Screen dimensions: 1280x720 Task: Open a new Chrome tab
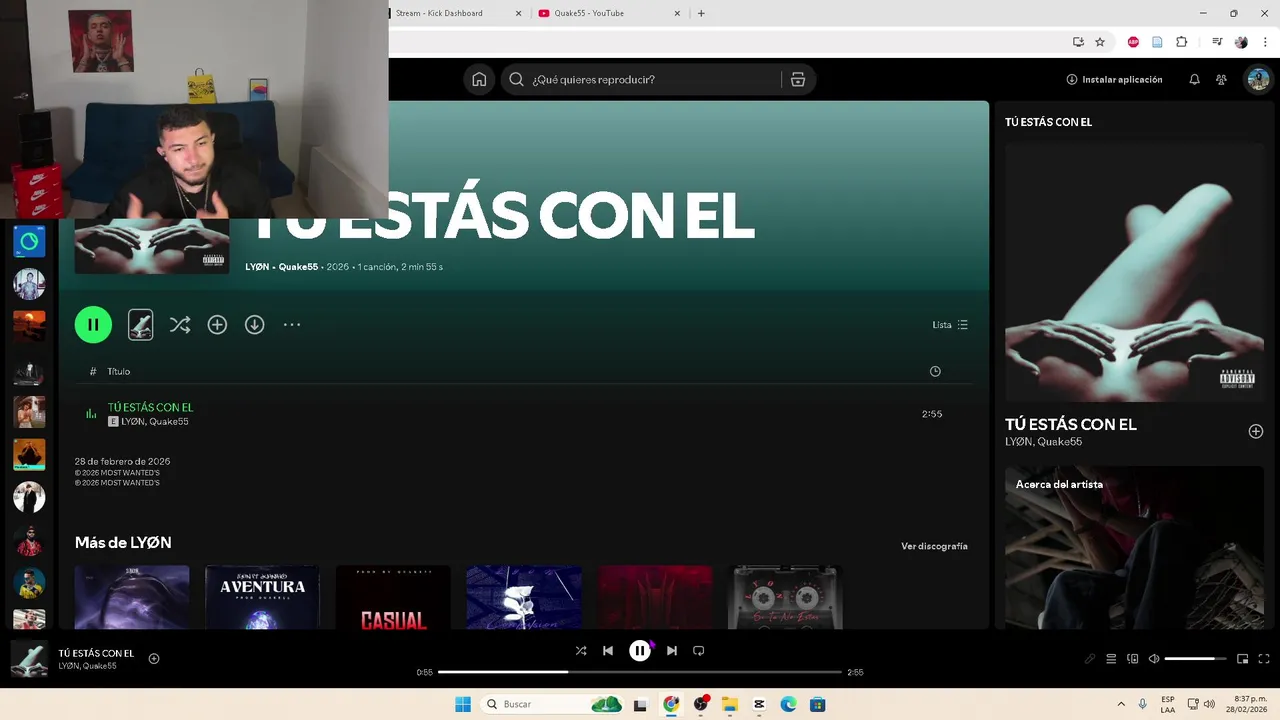click(701, 13)
